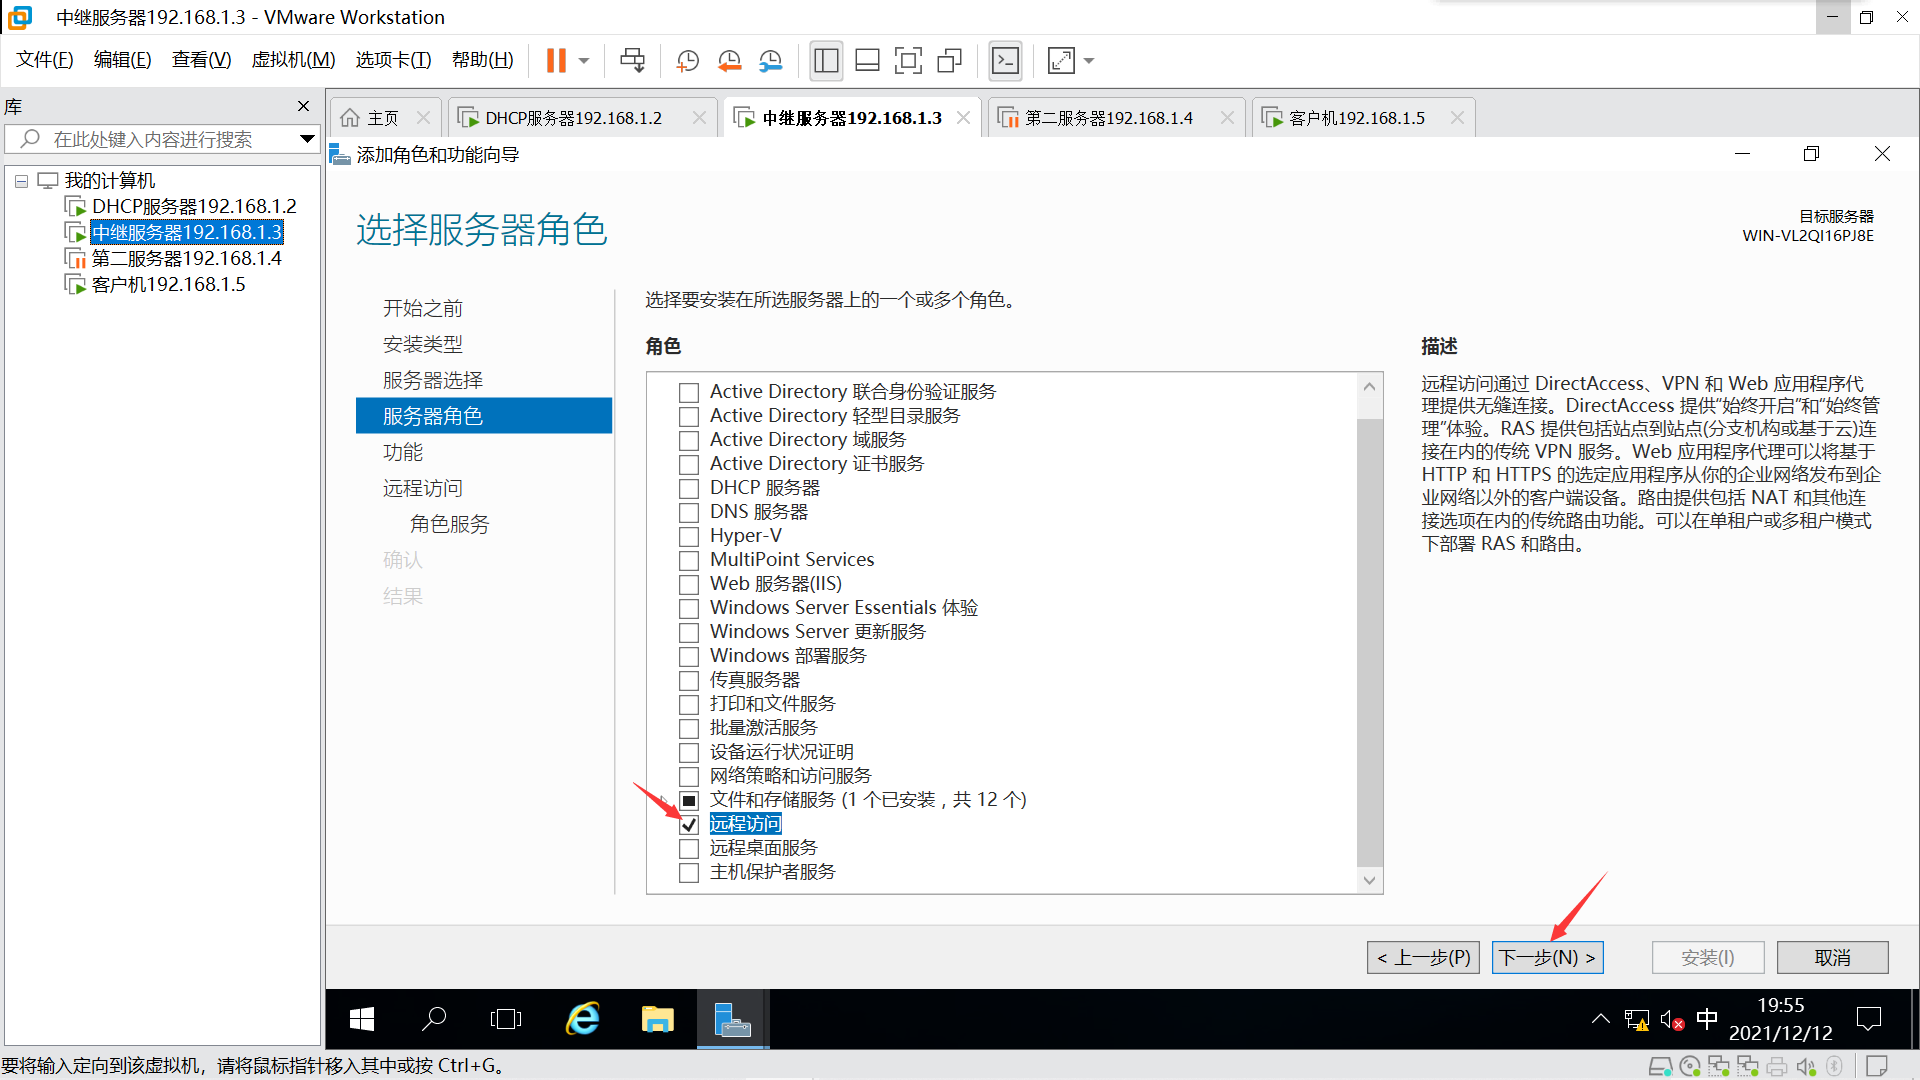Click the 下一步(N) button

1547,957
